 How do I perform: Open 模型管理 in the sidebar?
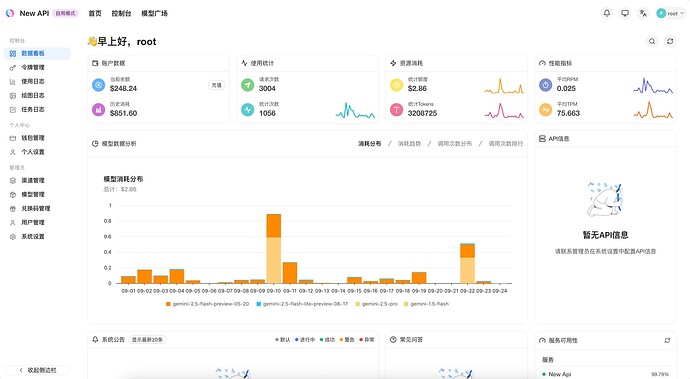[x=37, y=195]
